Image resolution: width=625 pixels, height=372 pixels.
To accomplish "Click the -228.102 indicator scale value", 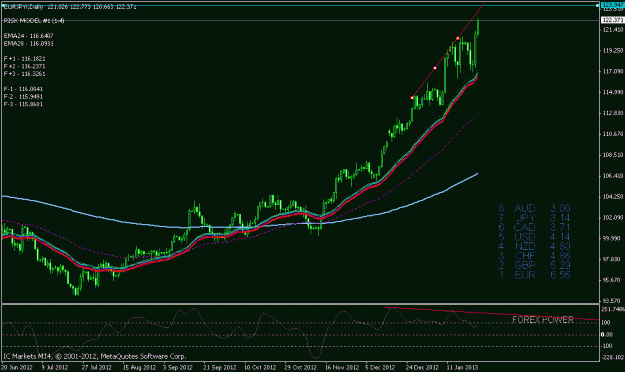I will click(613, 357).
